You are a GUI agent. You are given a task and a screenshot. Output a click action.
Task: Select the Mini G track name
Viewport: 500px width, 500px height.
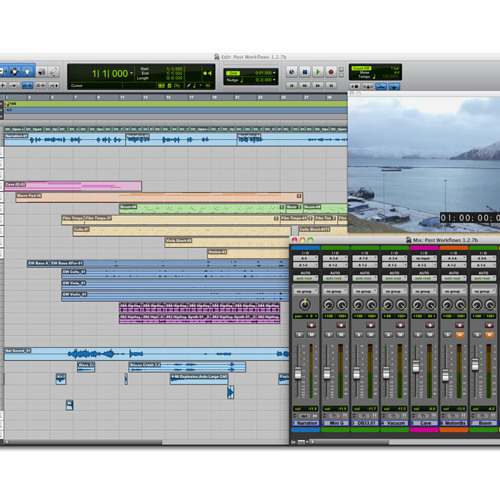pos(335,423)
